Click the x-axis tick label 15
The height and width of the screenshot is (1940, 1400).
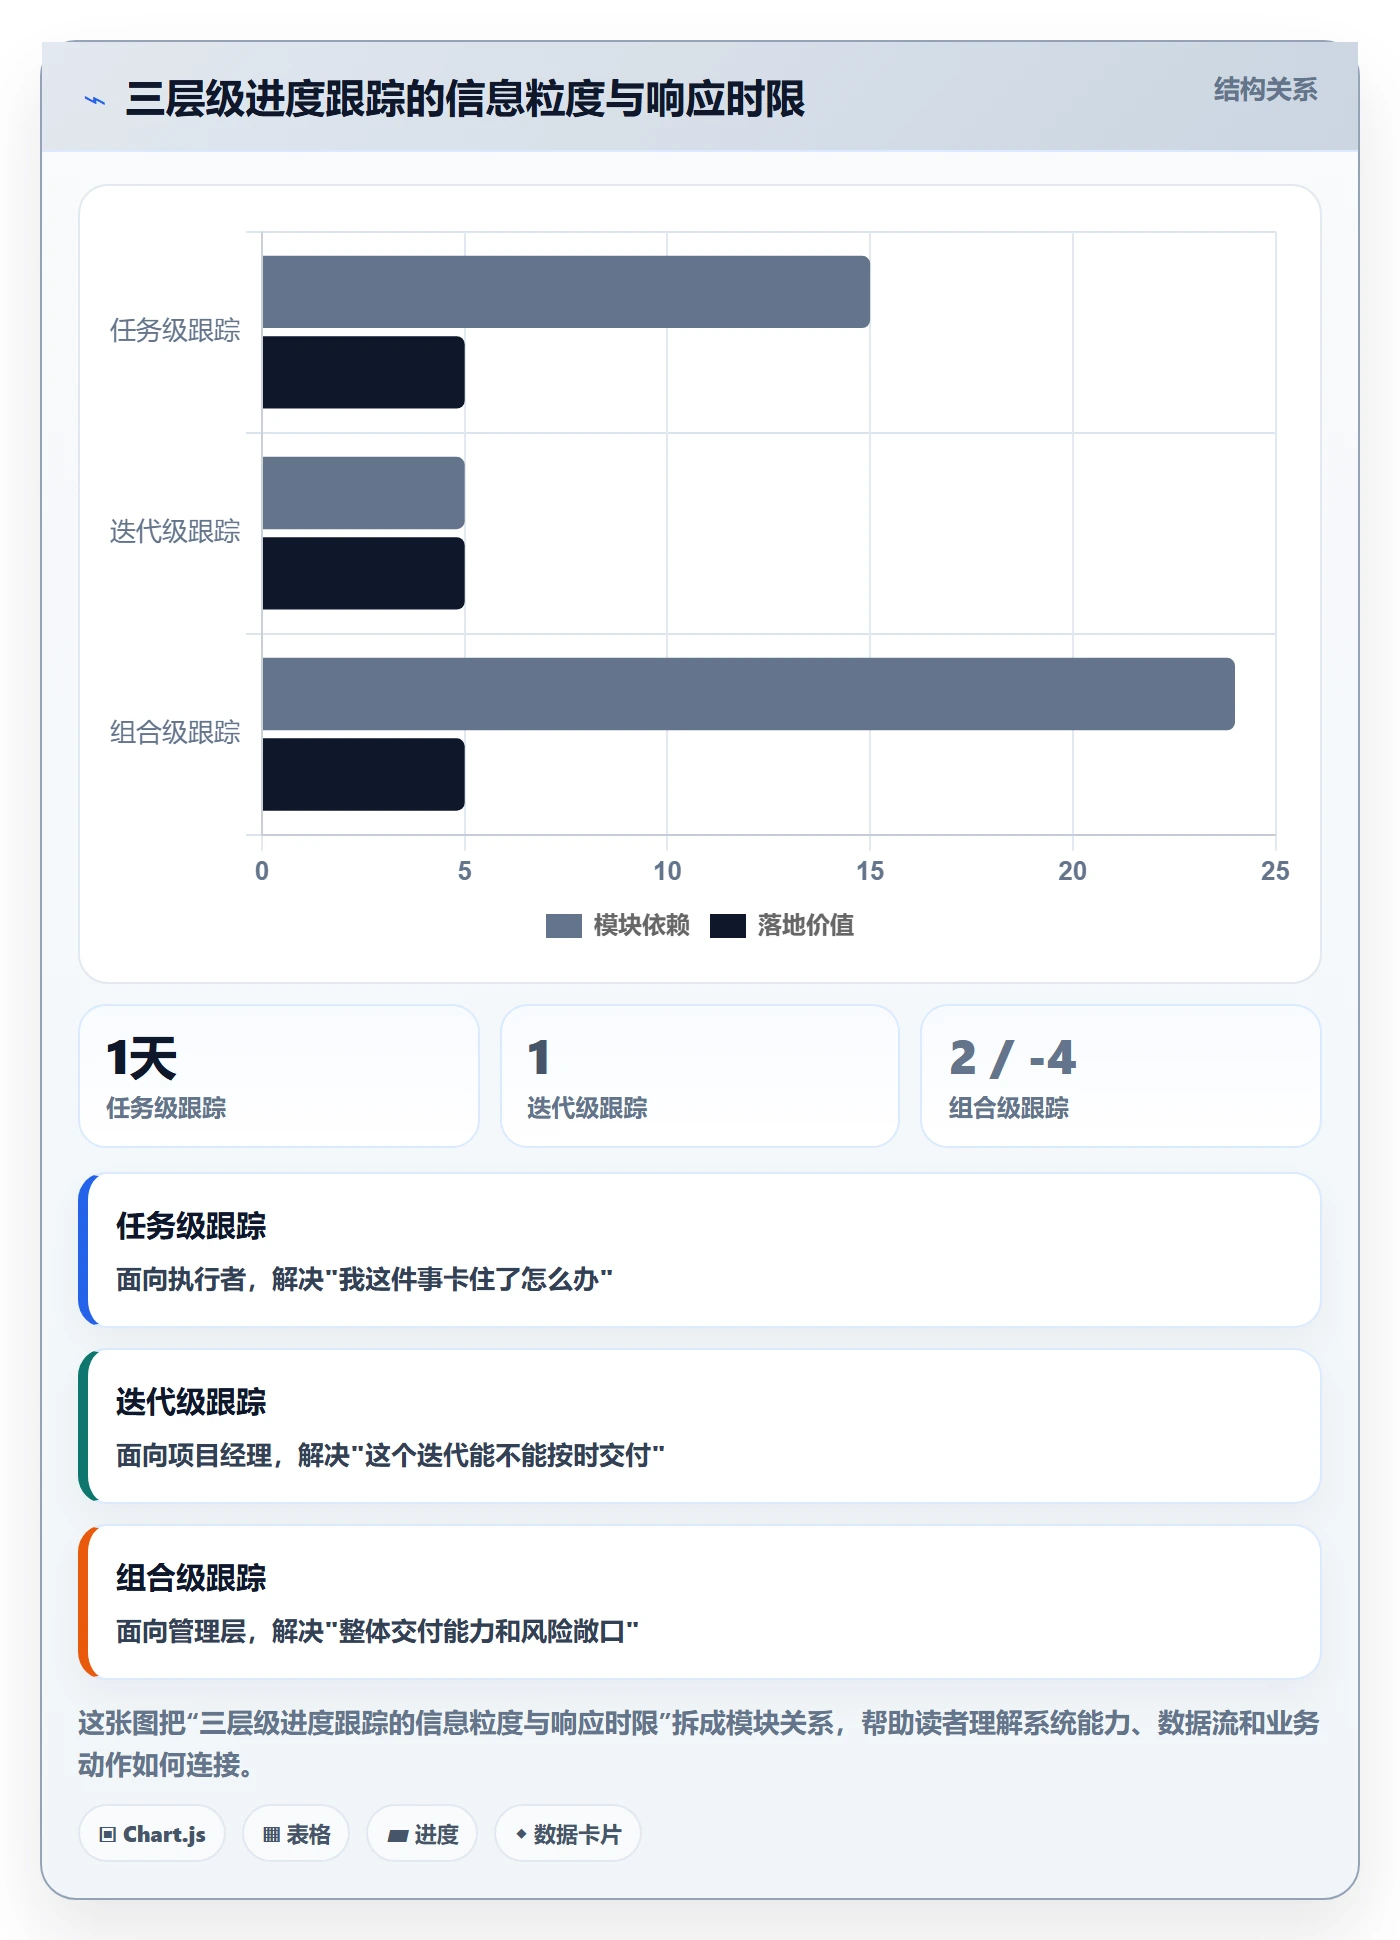[870, 871]
